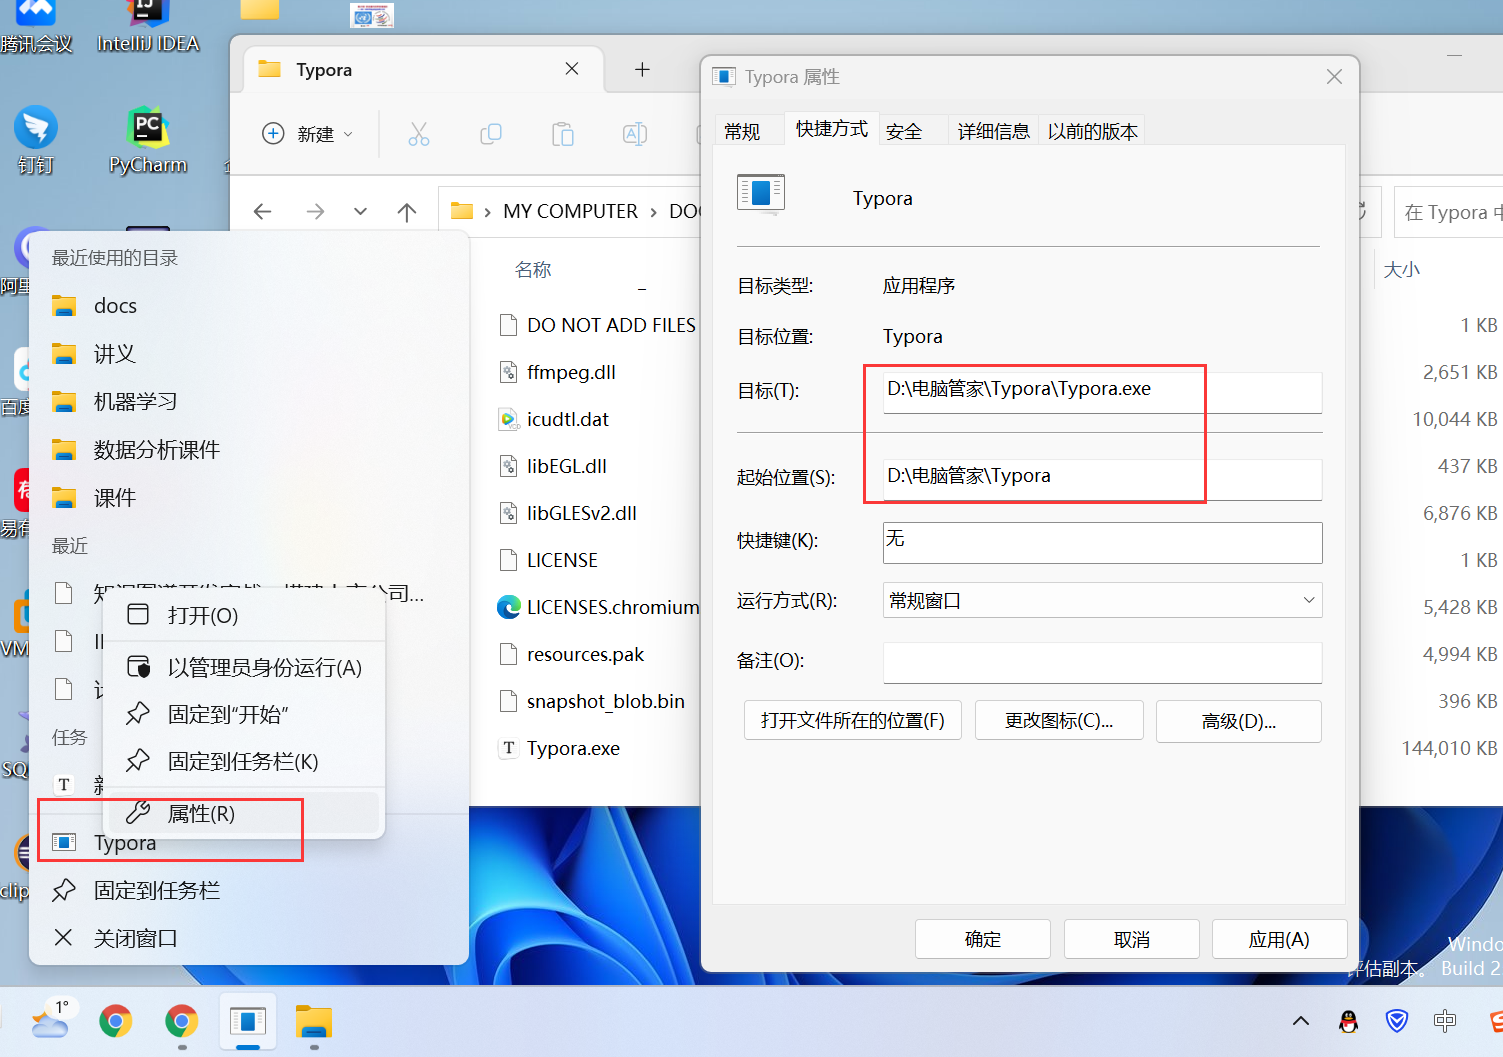Select the Cut scissors icon in Explorer toolbar
1503x1057 pixels.
[419, 133]
